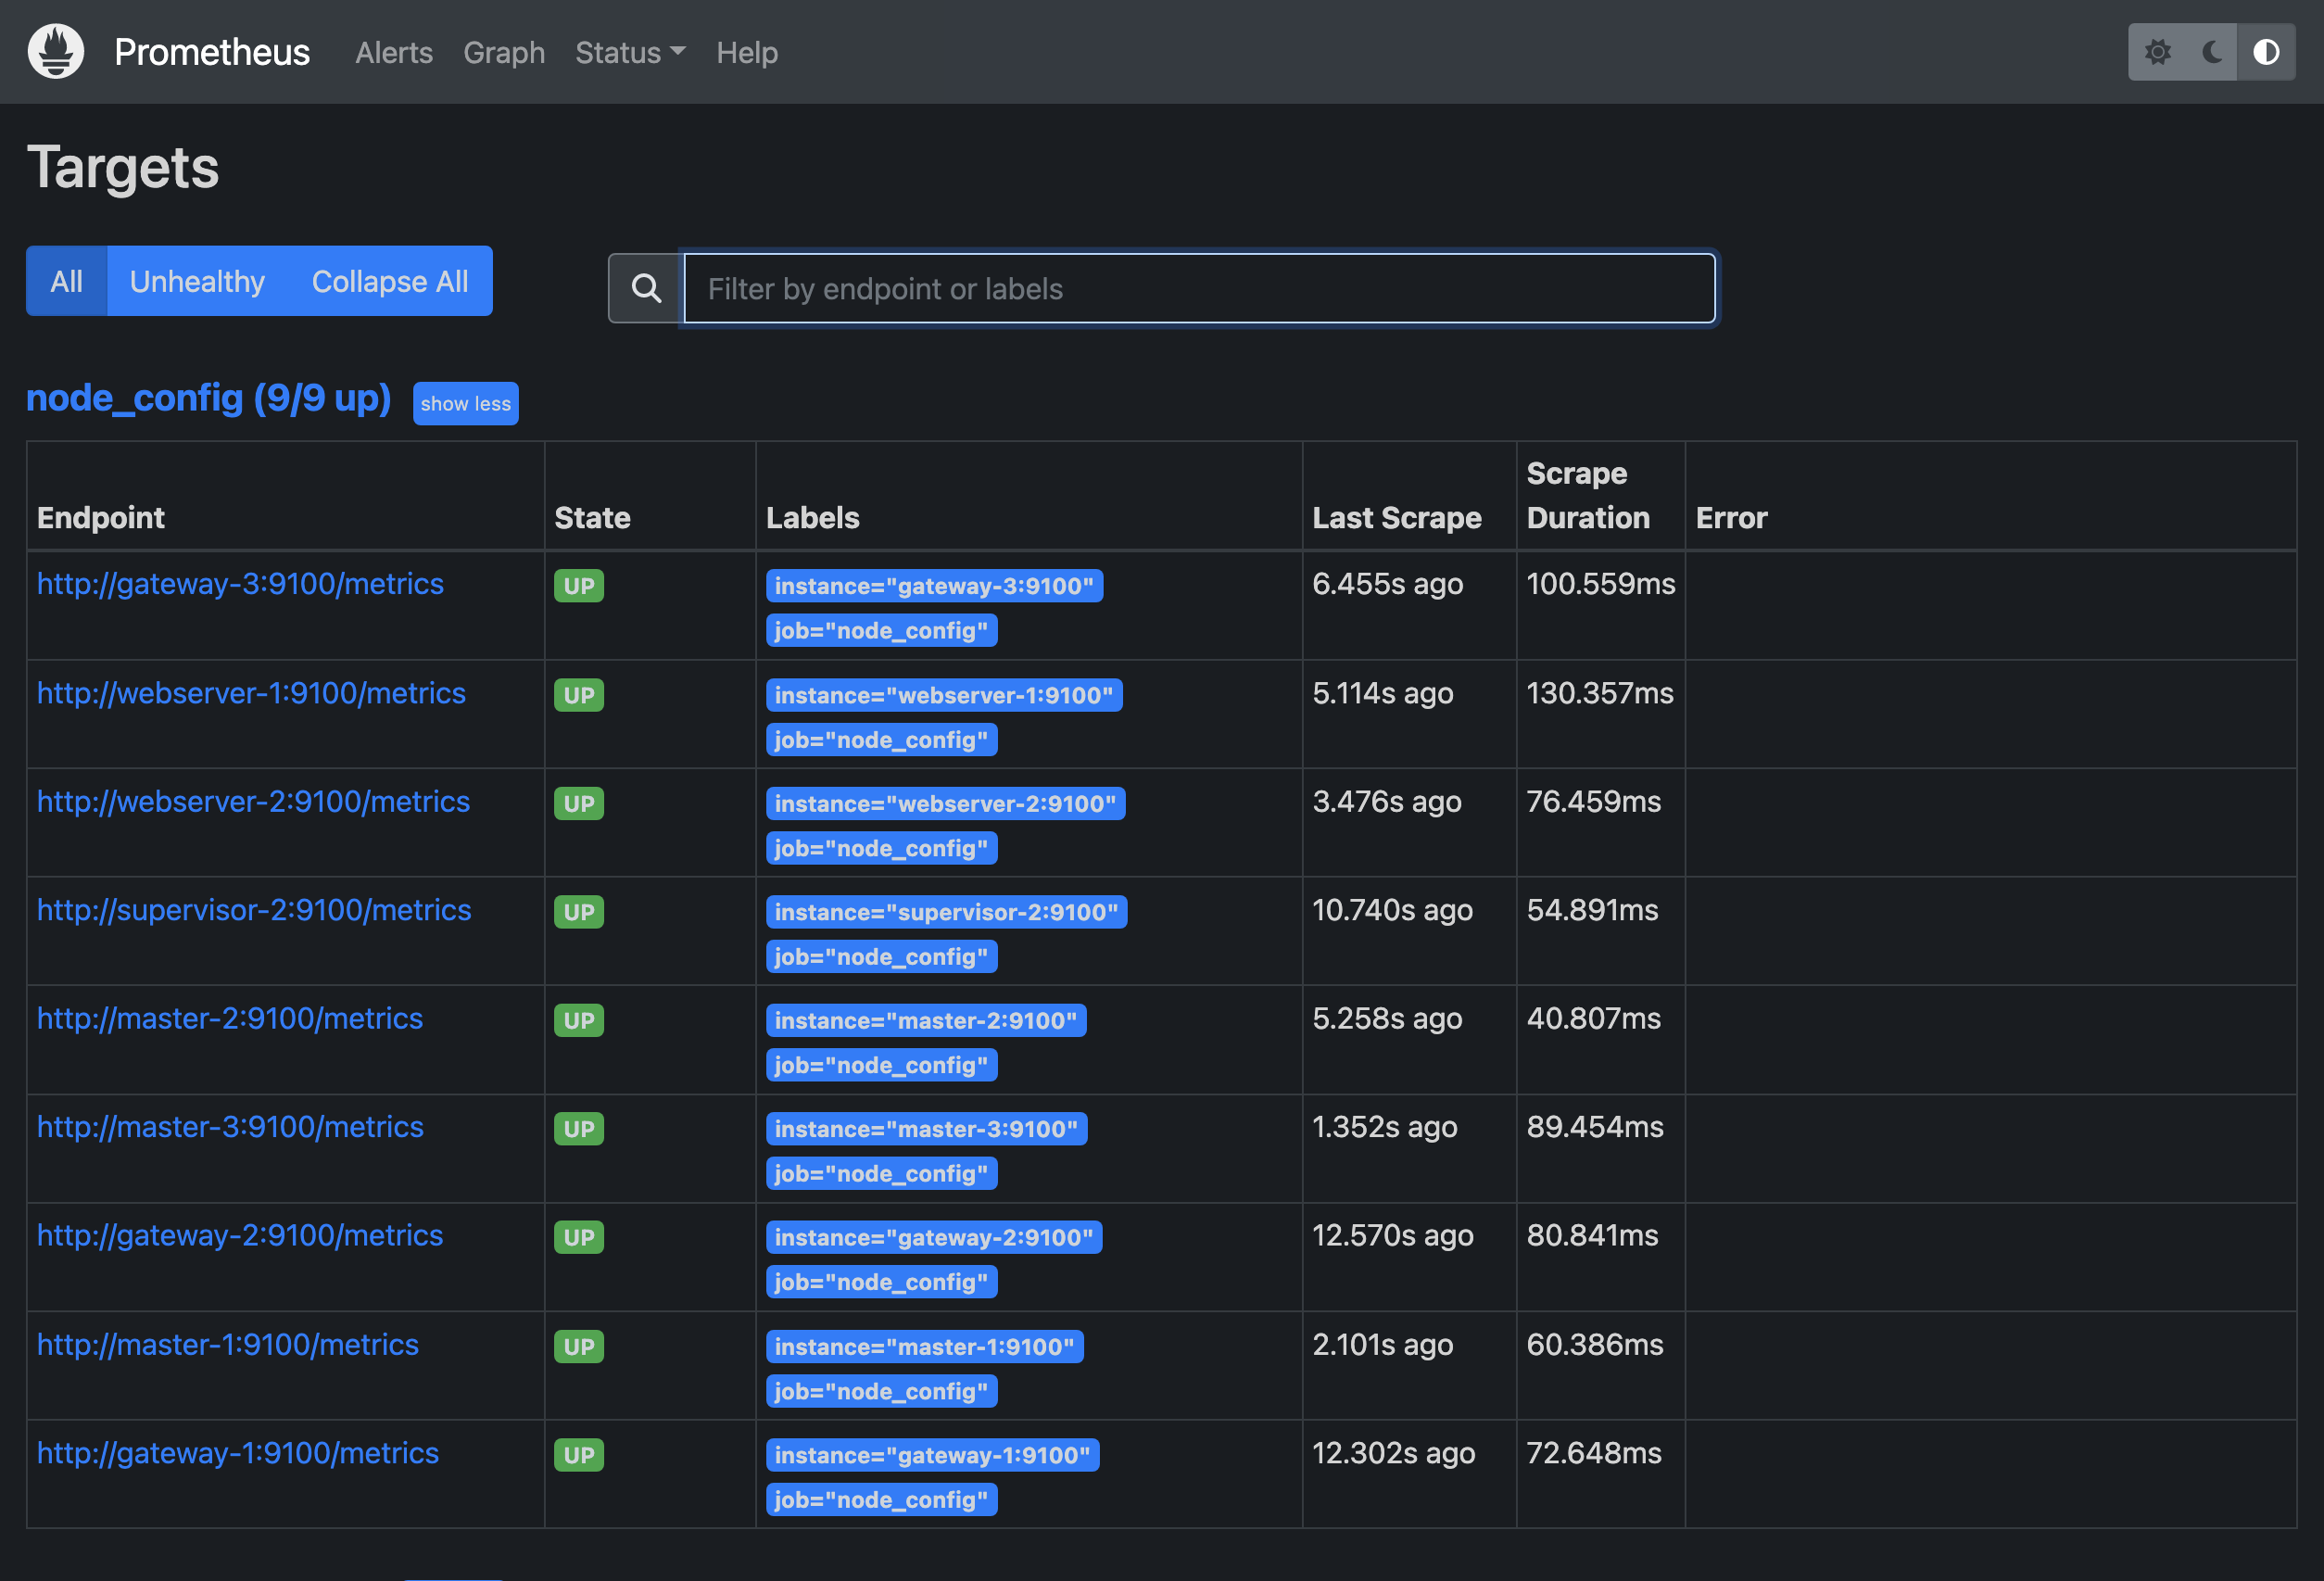Click the filter by endpoint input field

1198,289
